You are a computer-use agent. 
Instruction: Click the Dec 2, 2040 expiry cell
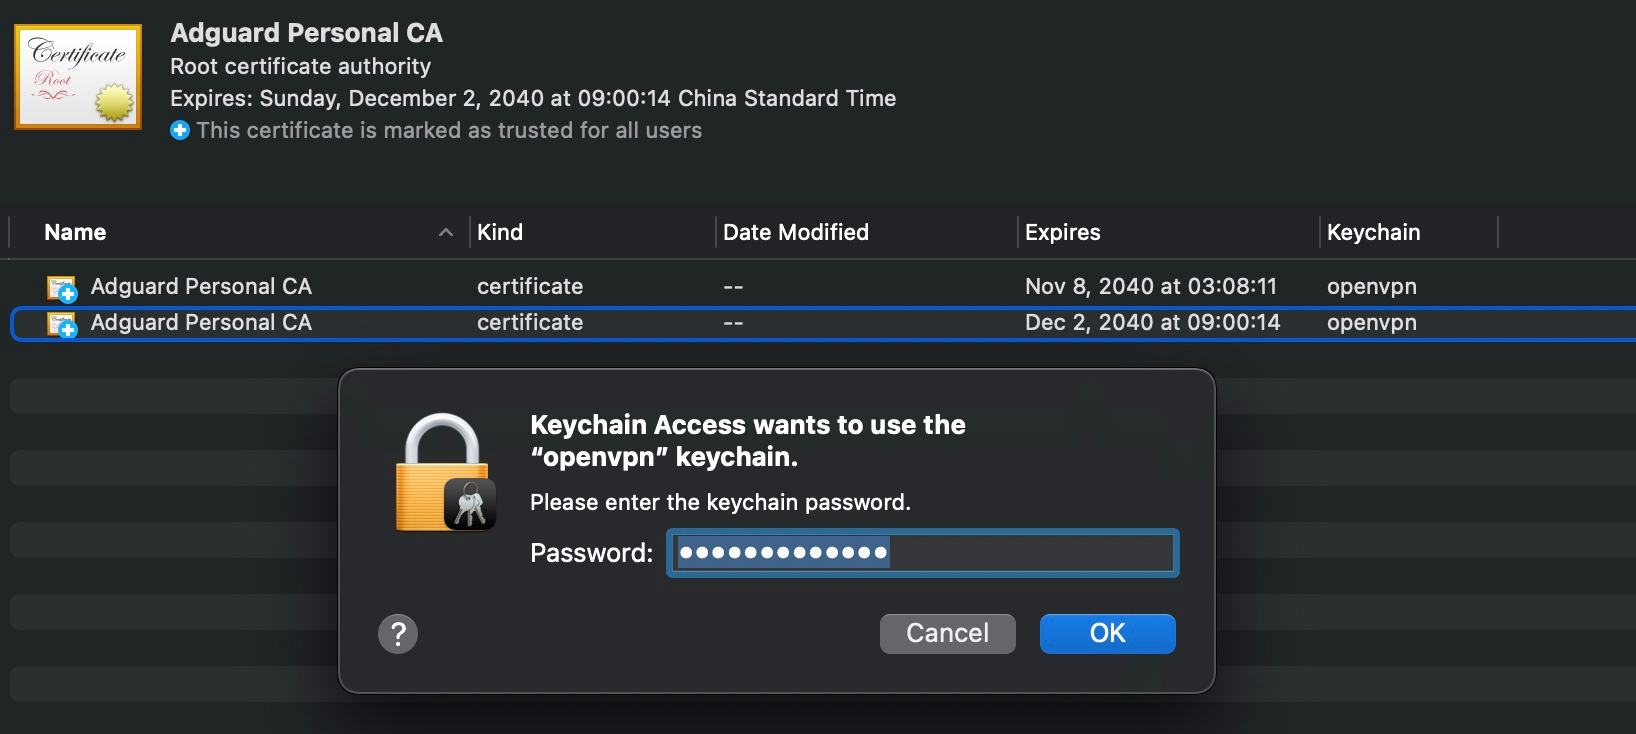1152,323
